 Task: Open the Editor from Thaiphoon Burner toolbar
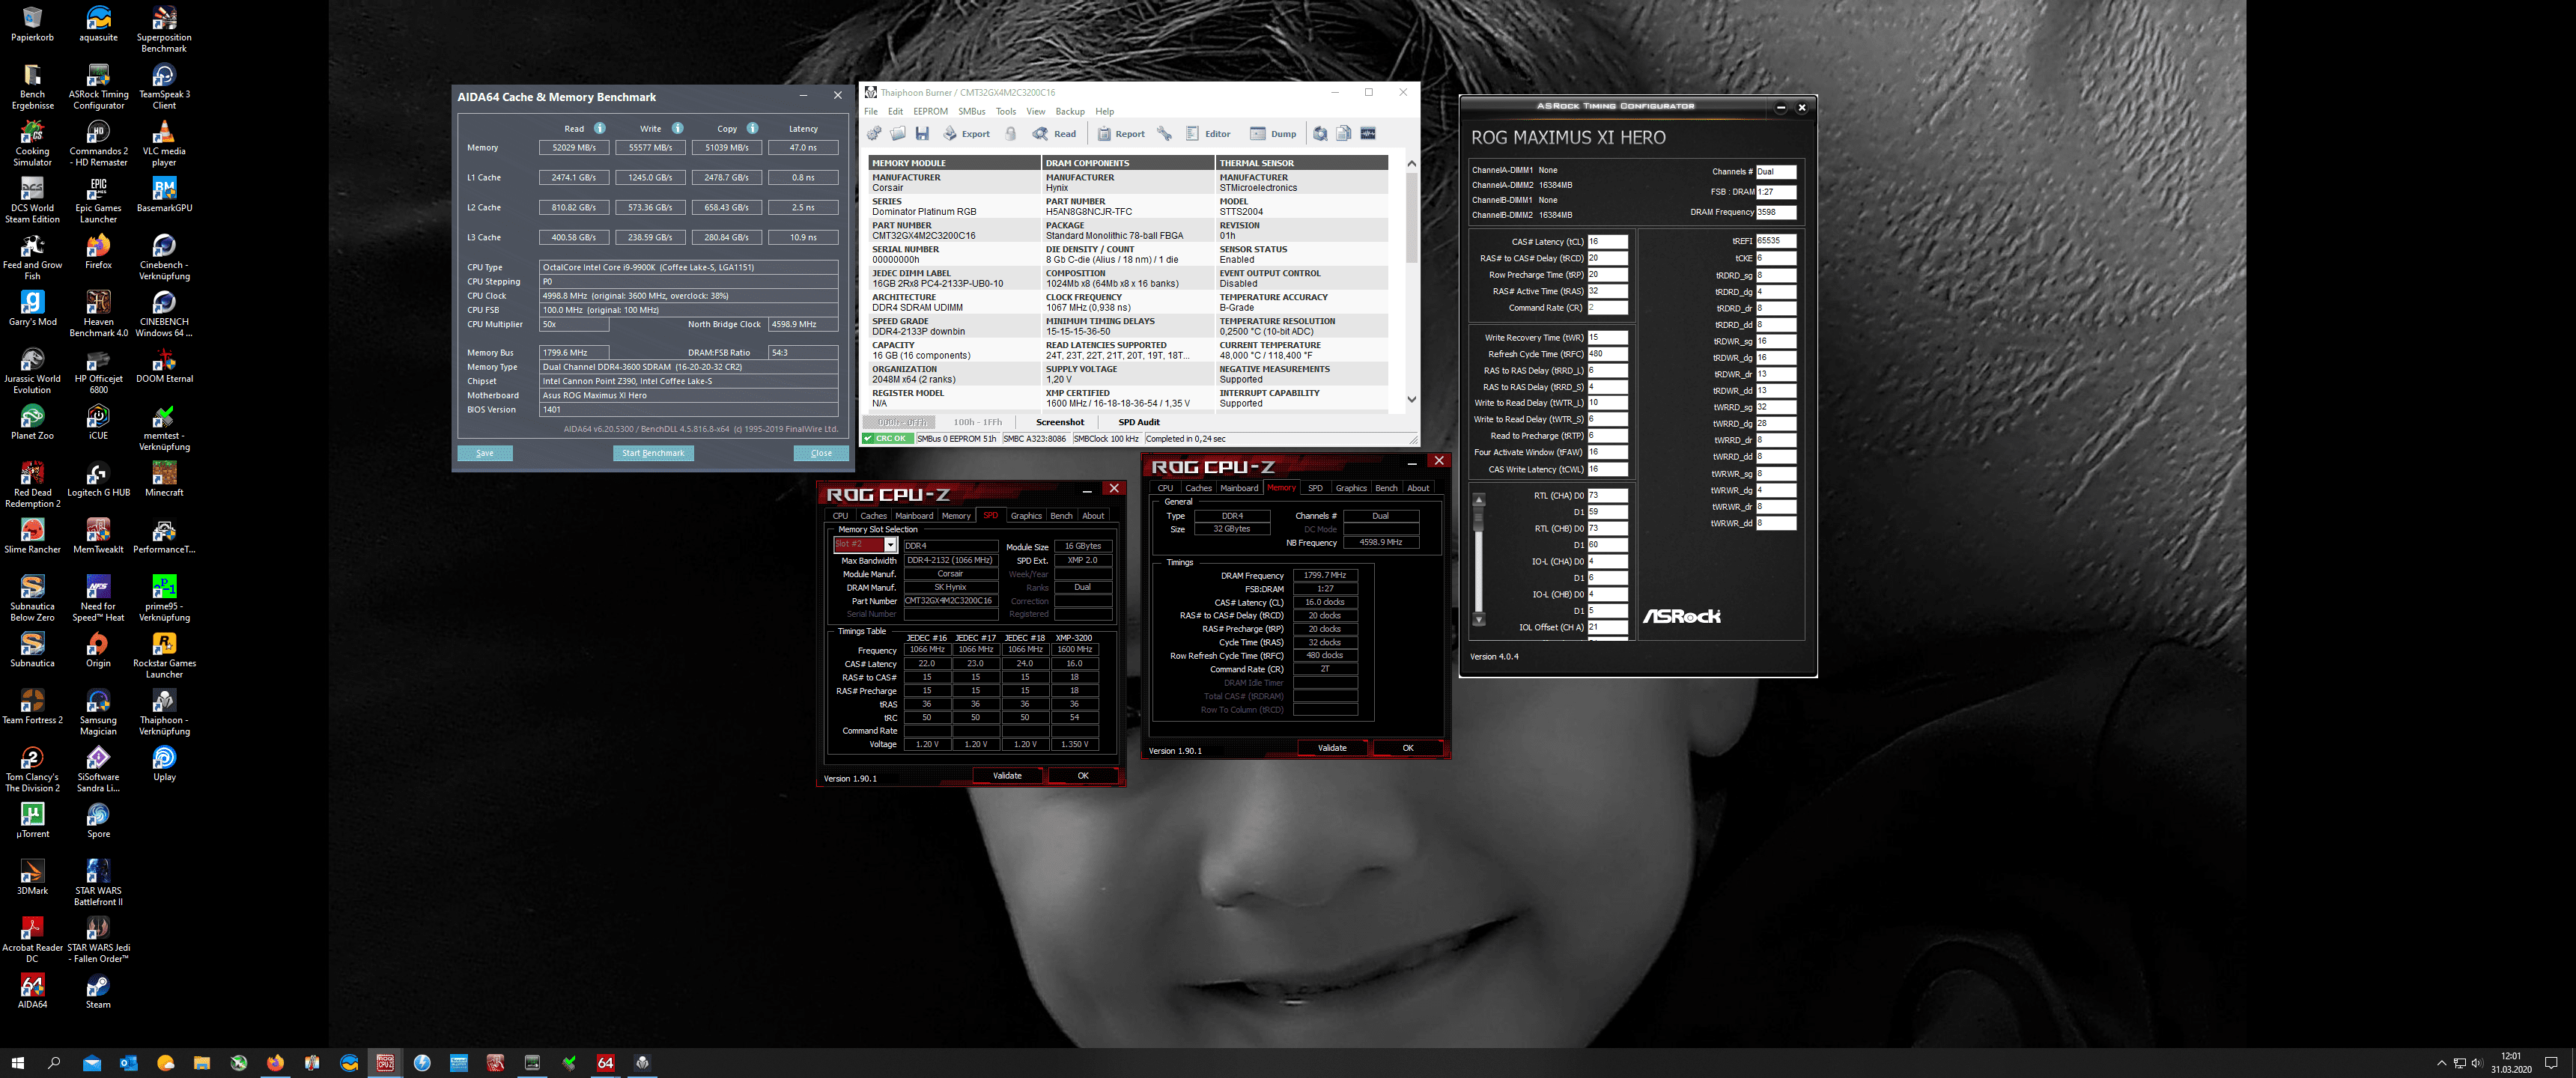tap(1208, 133)
